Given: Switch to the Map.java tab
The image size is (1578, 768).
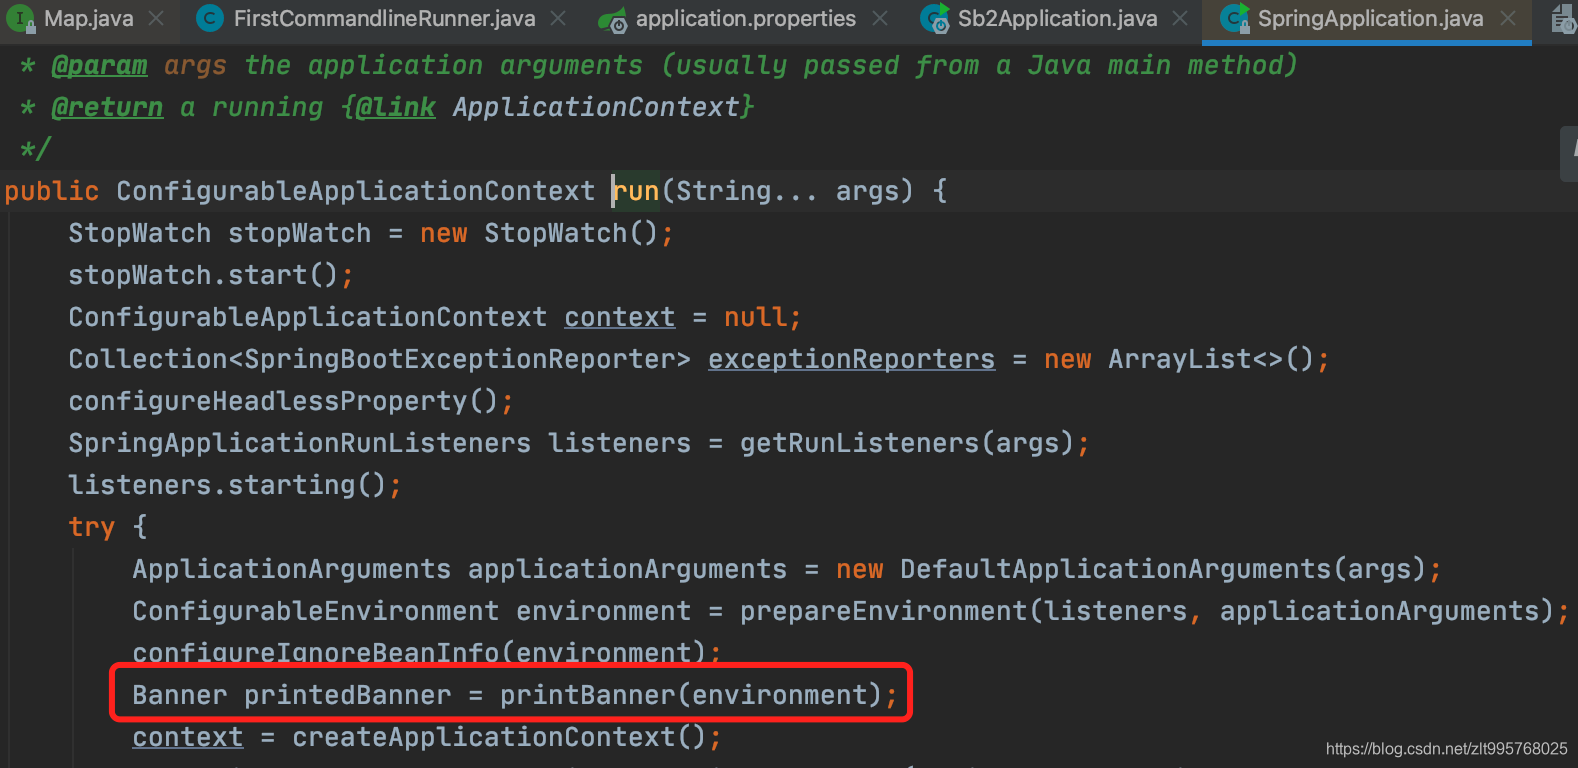Looking at the screenshot, I should 88,18.
